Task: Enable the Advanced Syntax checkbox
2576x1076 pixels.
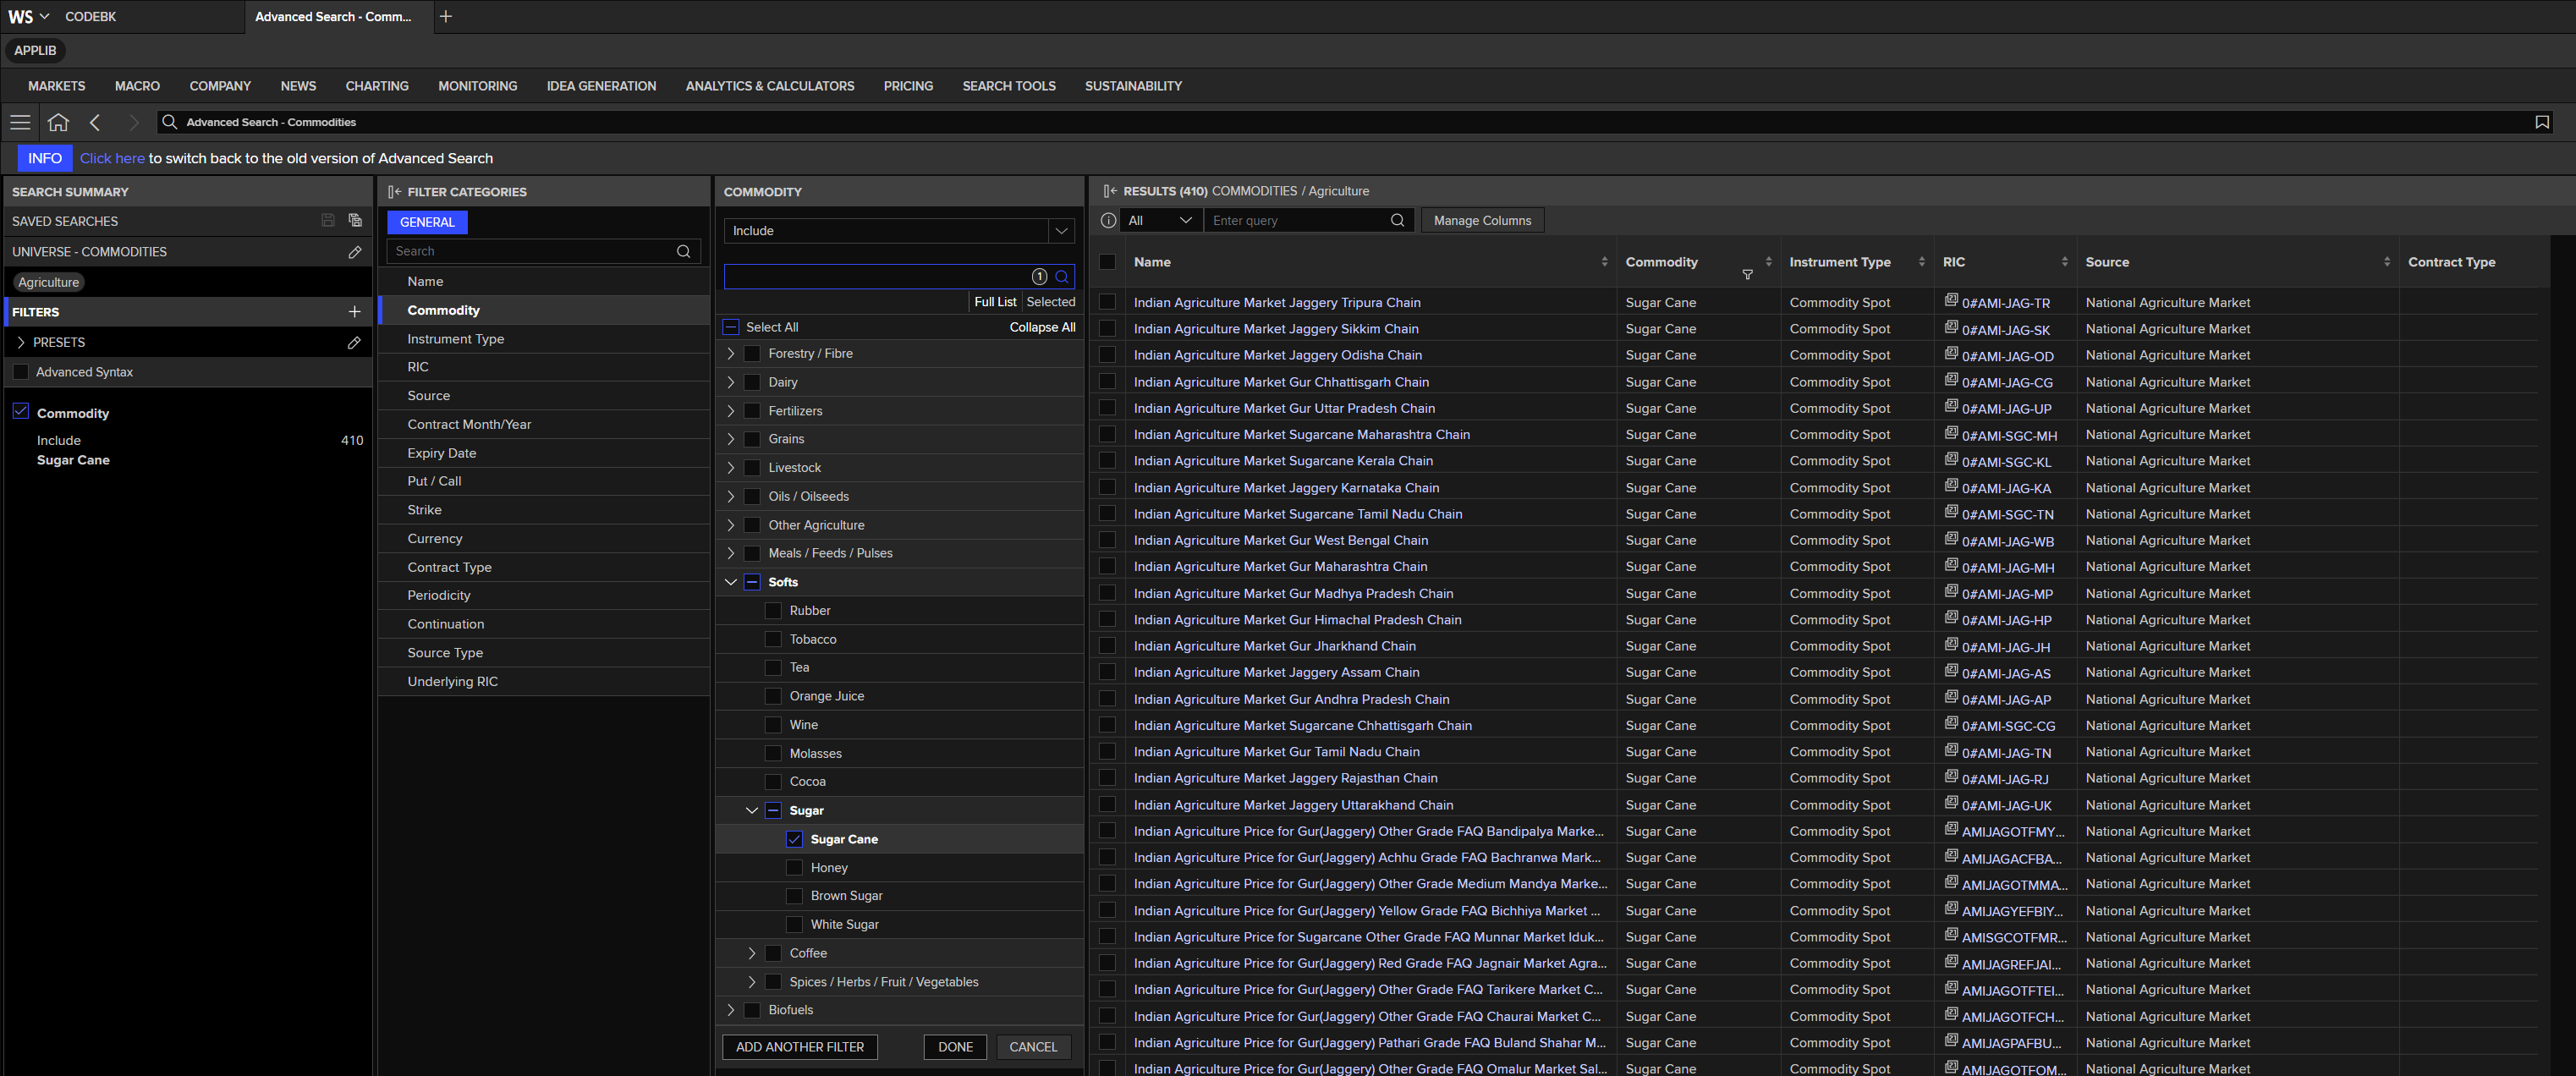Action: pos(21,371)
